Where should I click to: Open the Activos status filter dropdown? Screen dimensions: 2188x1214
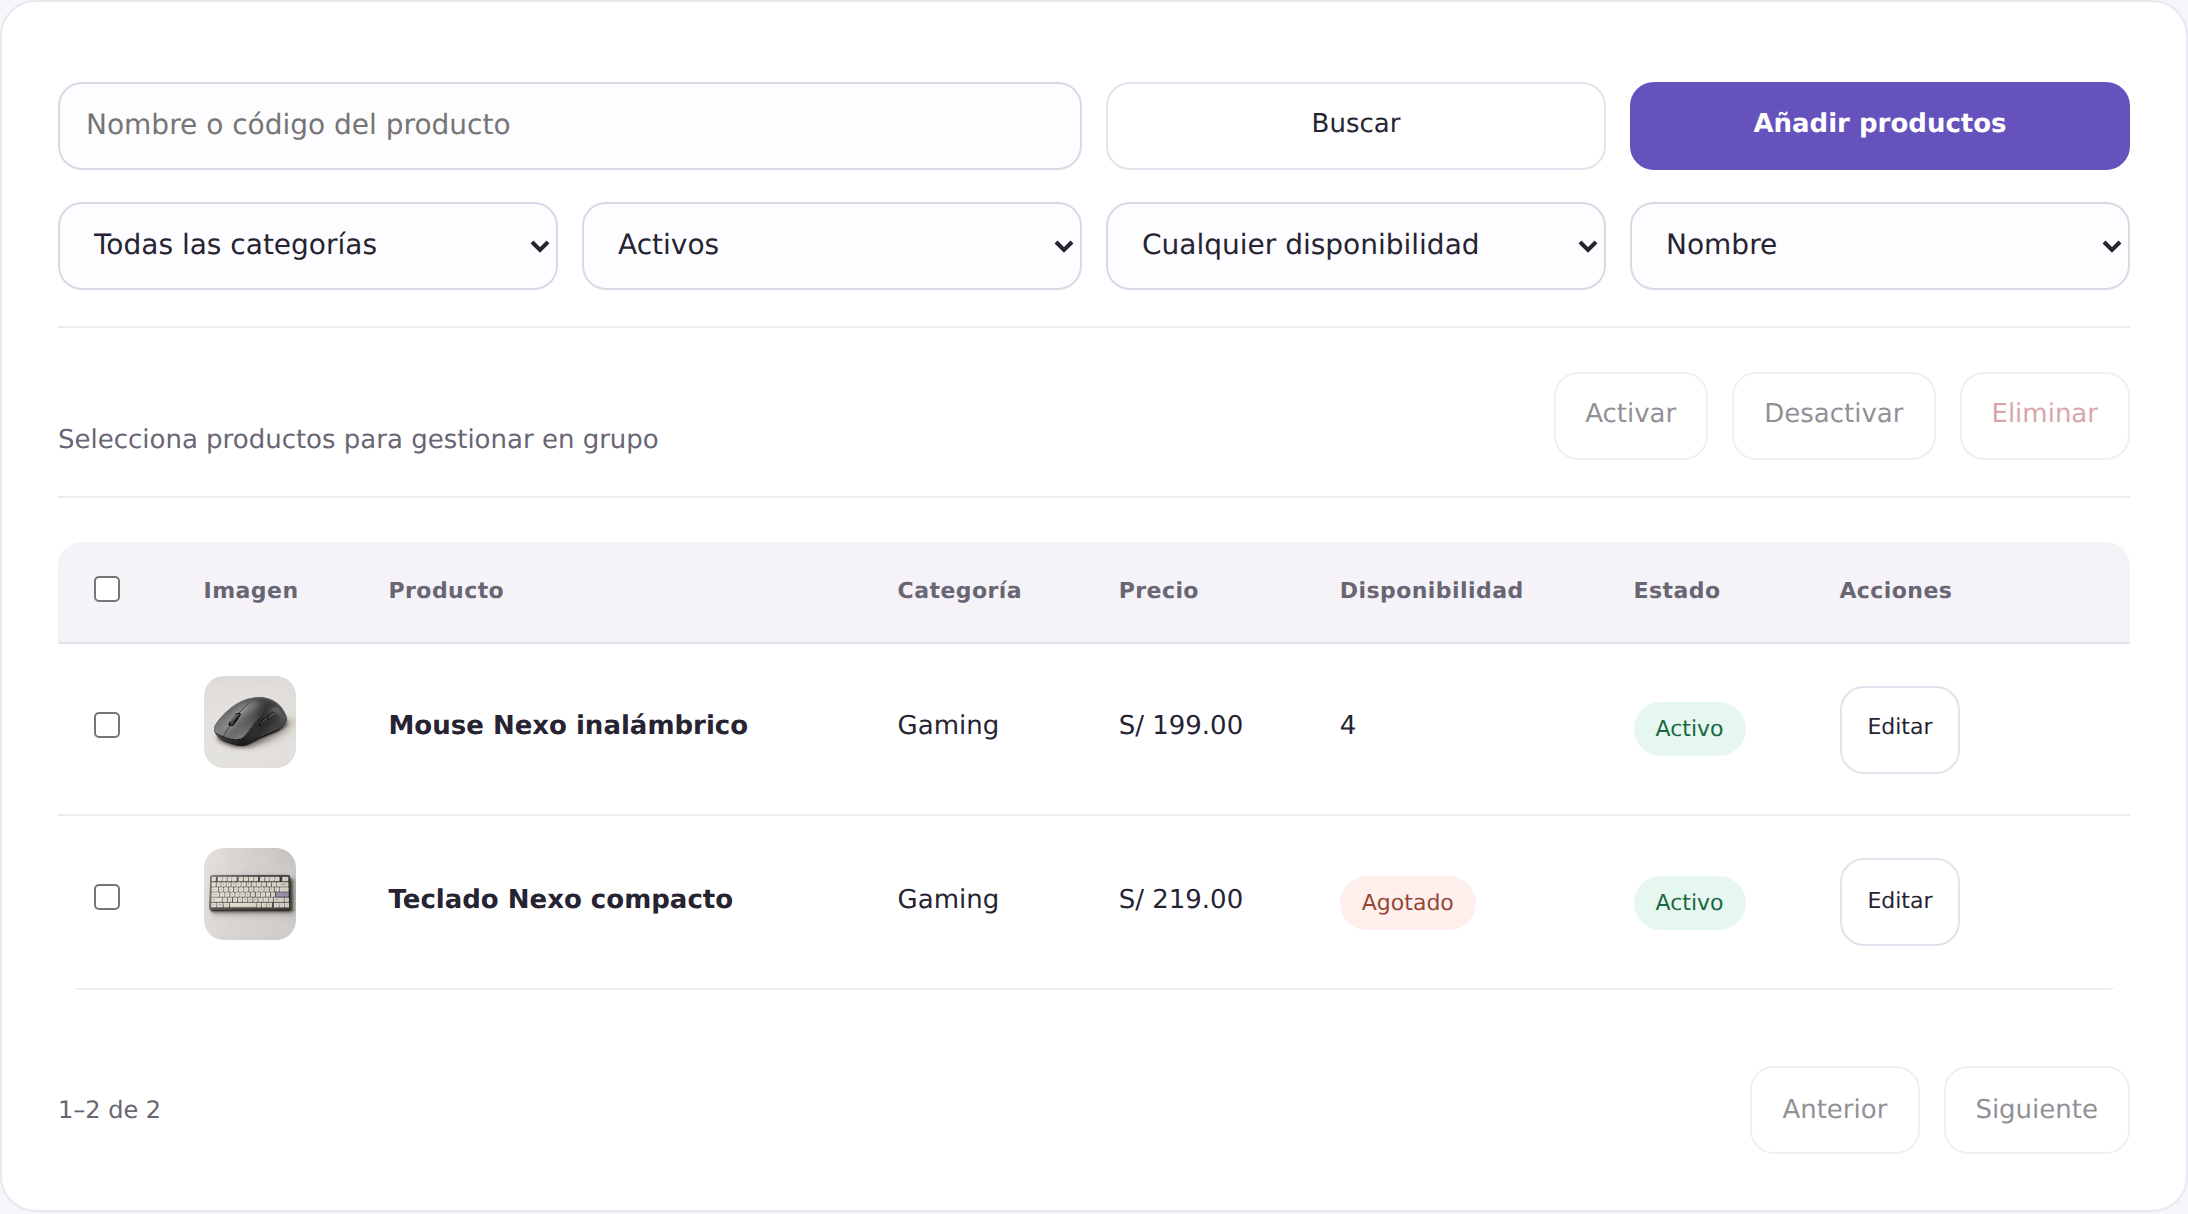point(831,245)
